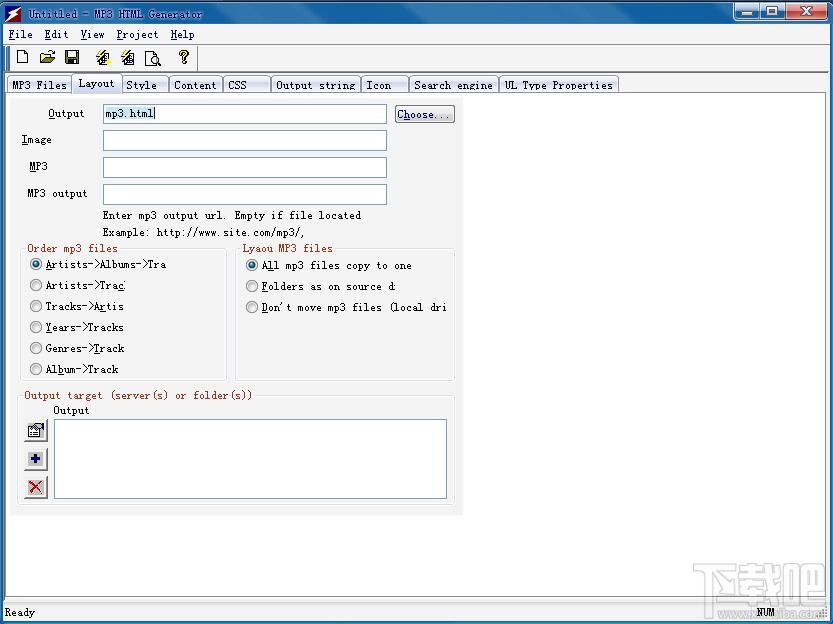
Task: Save the project using the disk icon
Action: [71, 57]
